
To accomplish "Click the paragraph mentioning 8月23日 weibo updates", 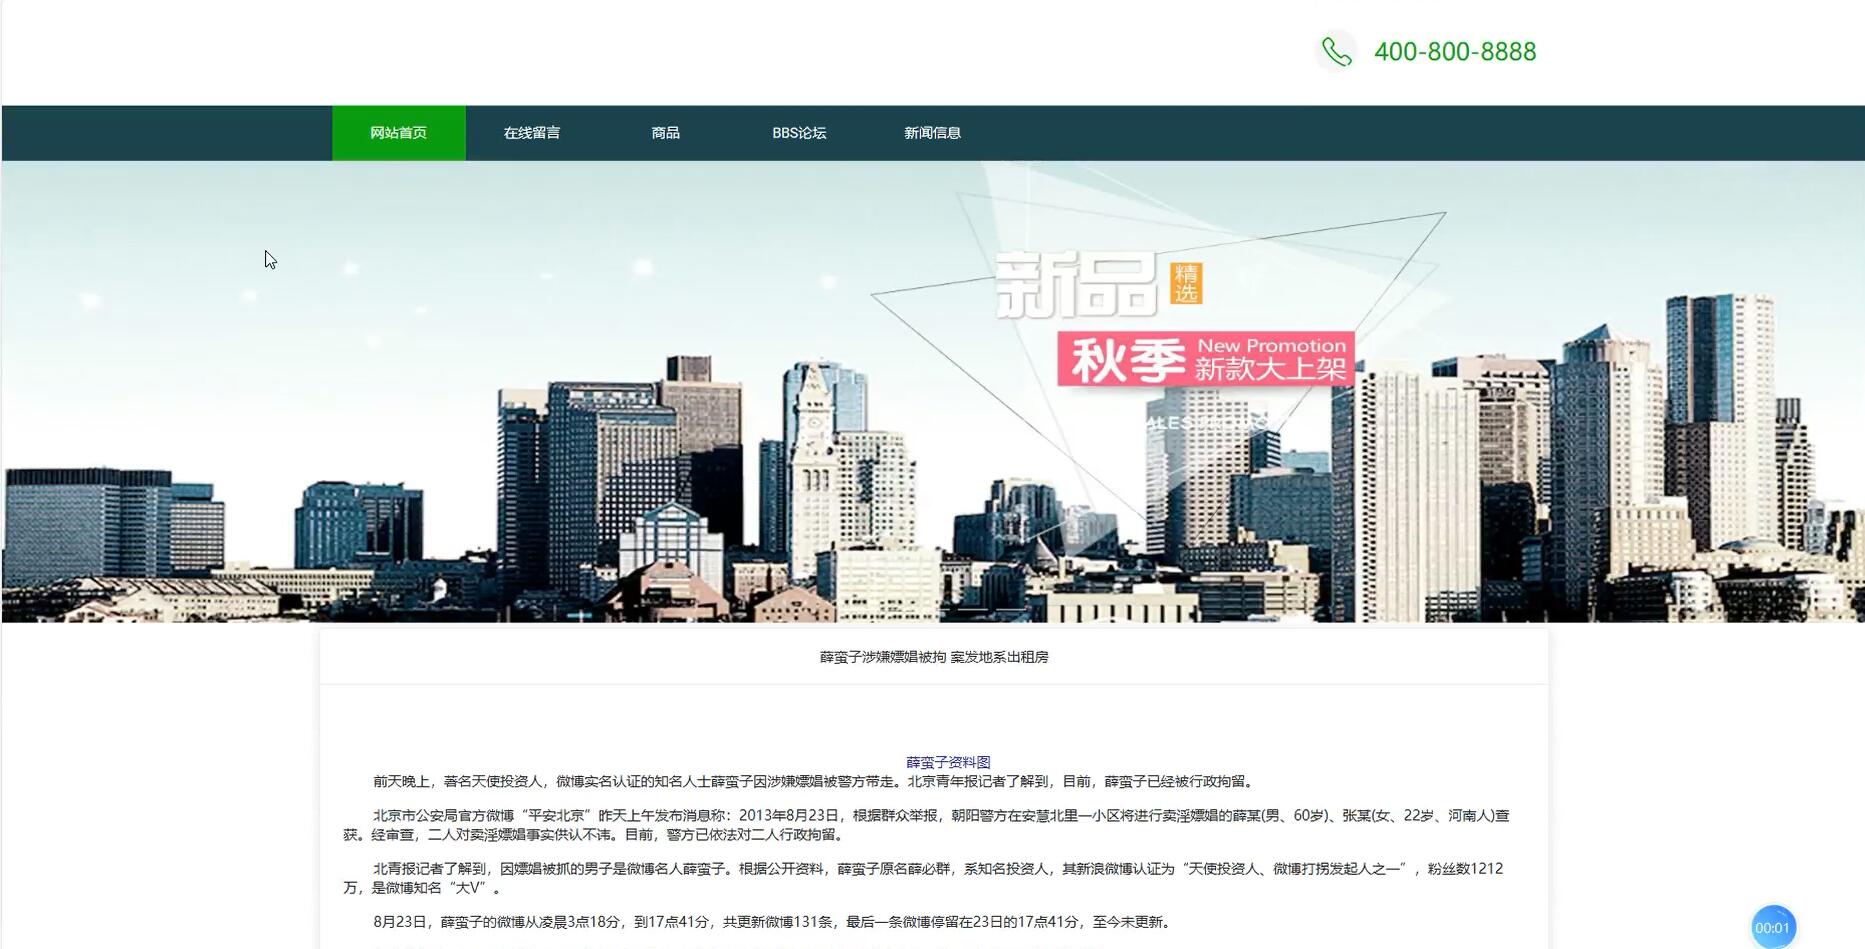I will 772,923.
